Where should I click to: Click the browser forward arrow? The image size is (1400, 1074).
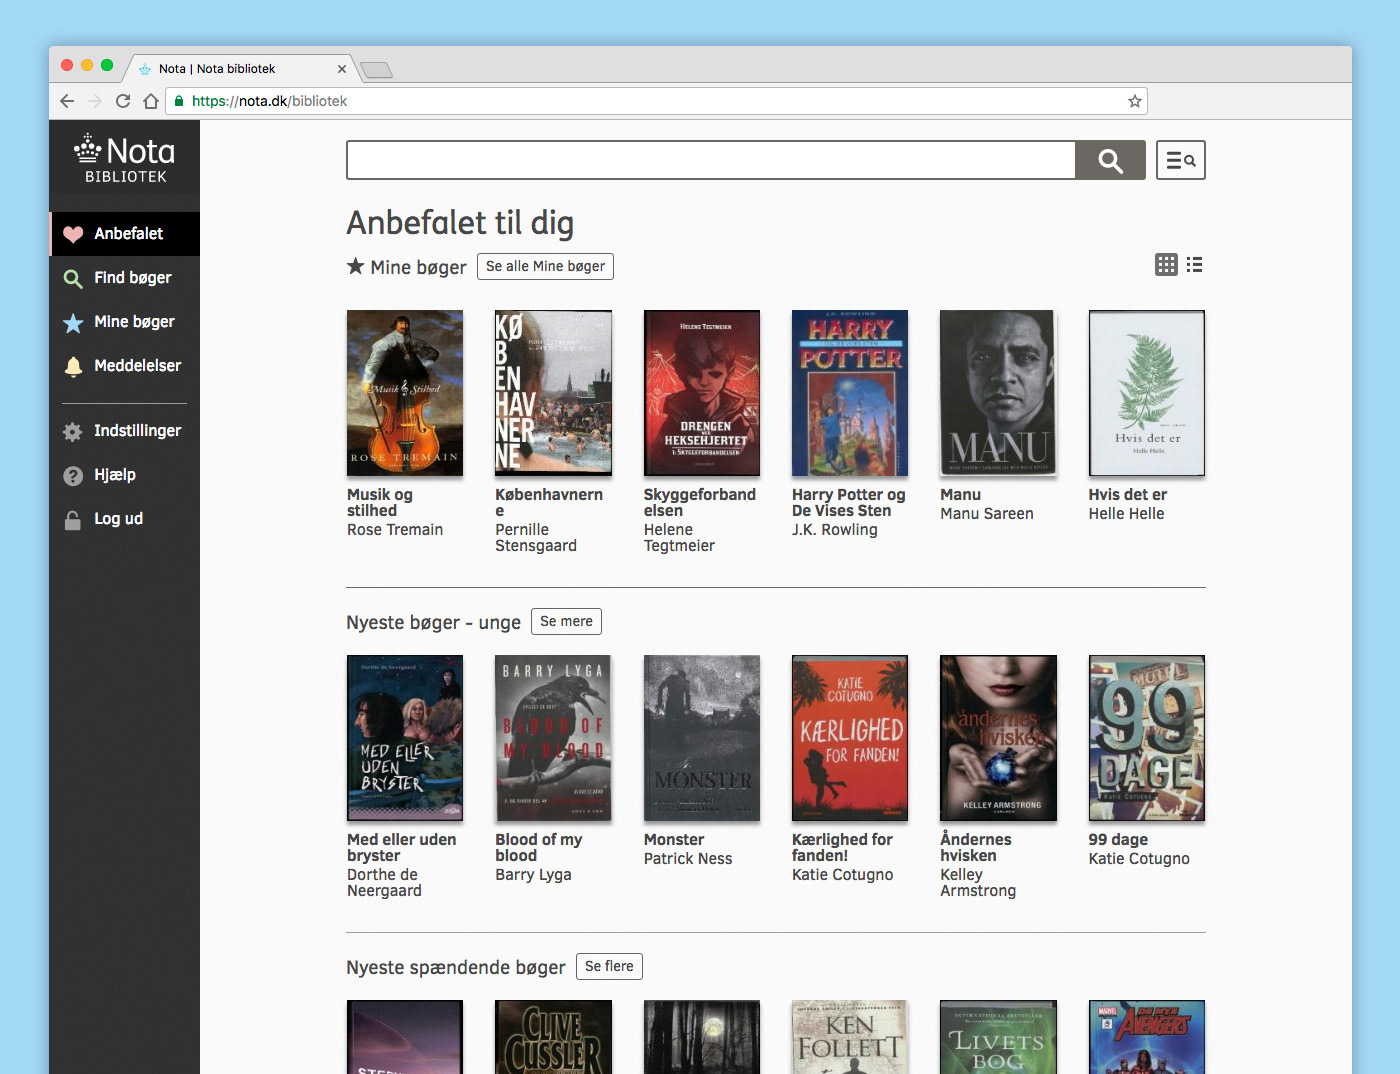(95, 101)
